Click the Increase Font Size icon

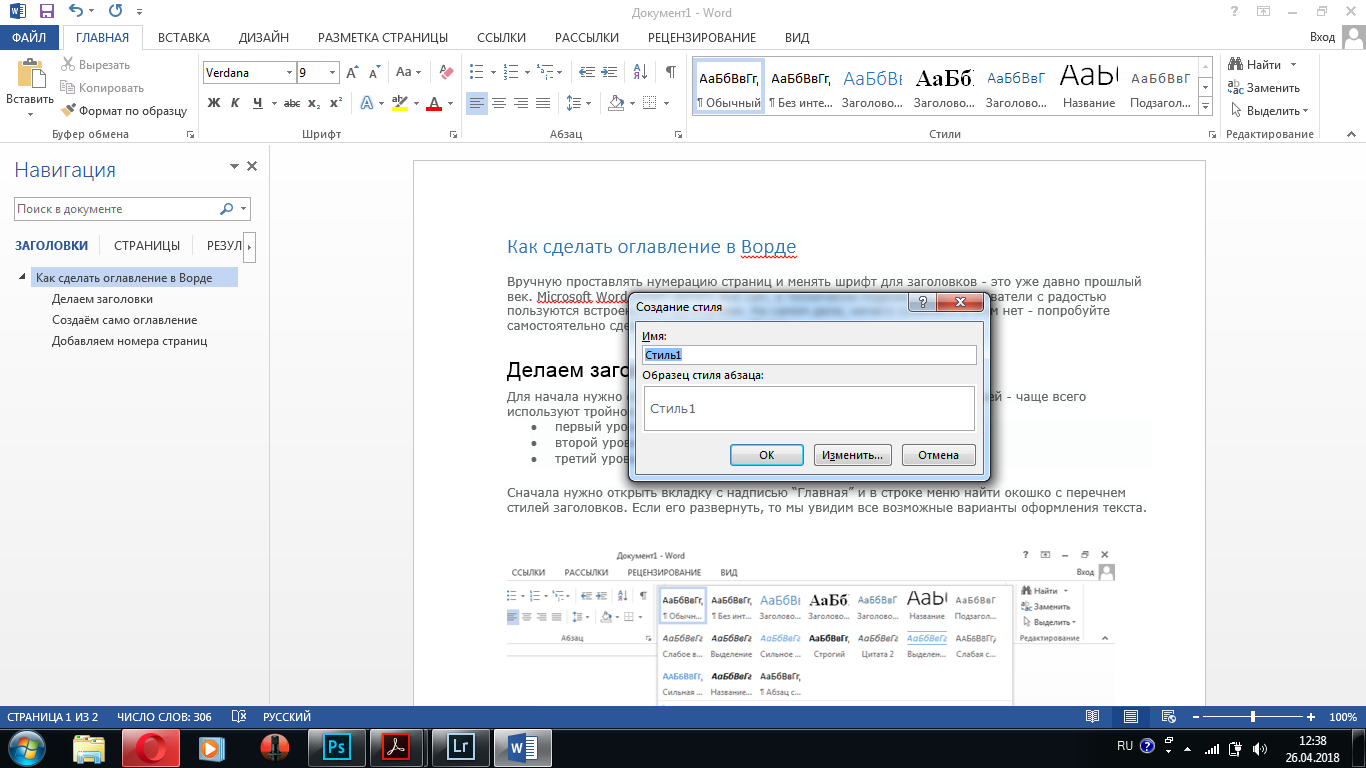pos(352,72)
